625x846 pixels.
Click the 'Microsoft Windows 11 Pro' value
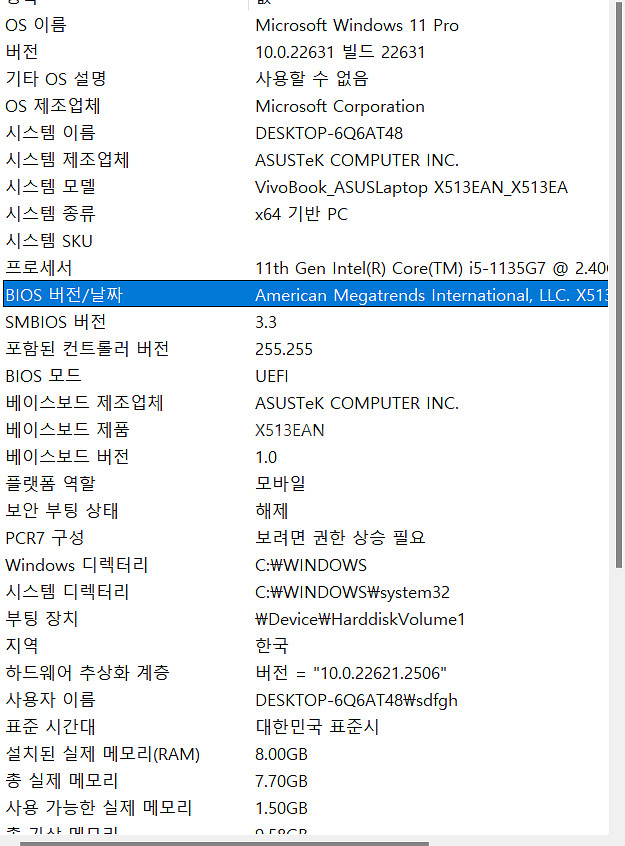coord(357,25)
